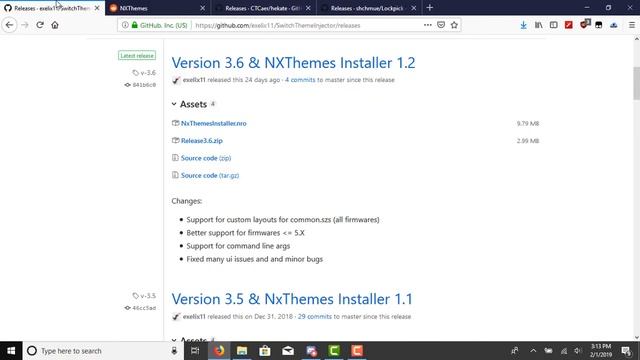This screenshot has height=360, width=640.
Task: View 29 commits to master link
Action: tap(314, 317)
